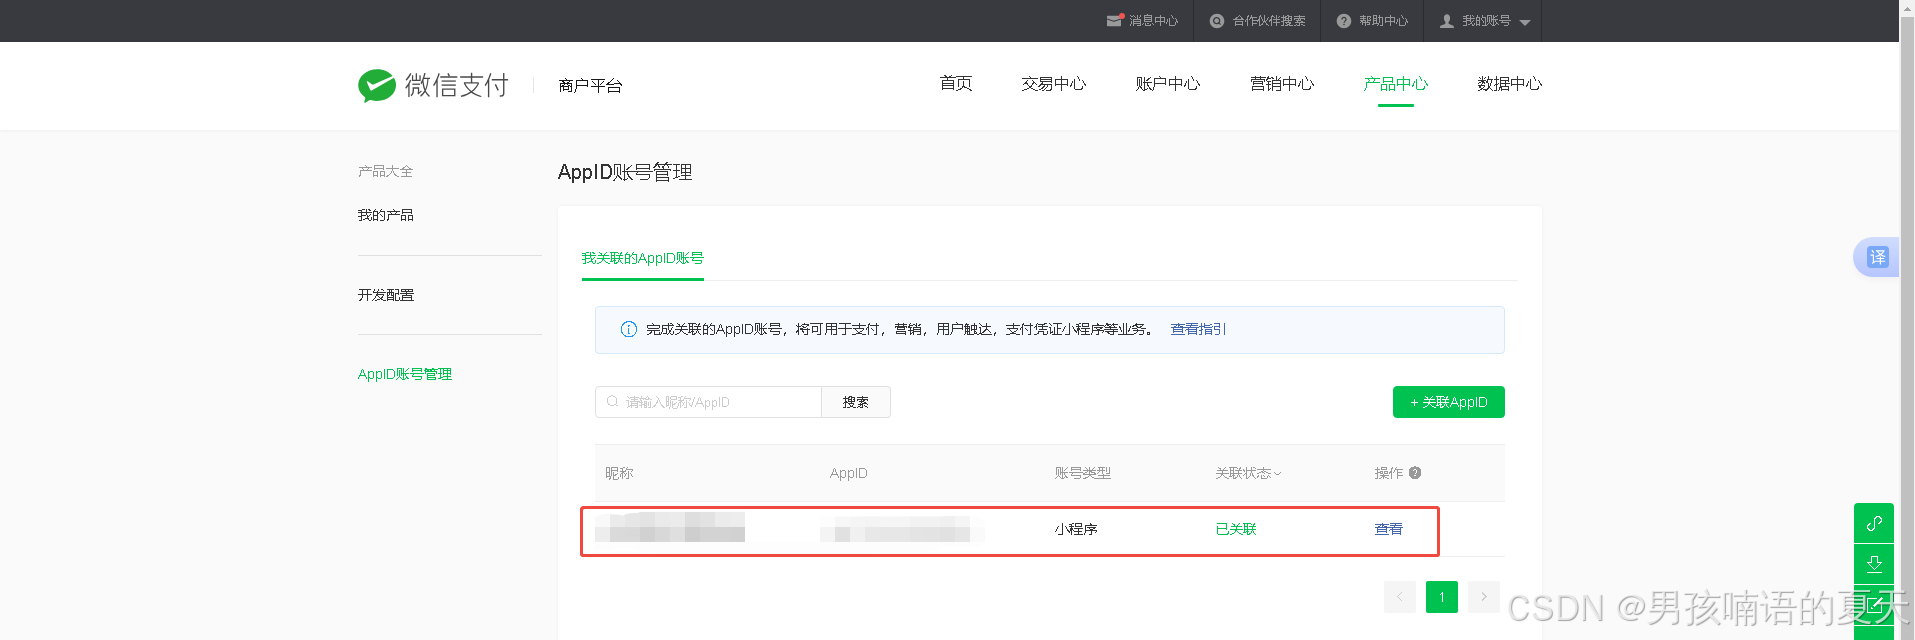The image size is (1915, 640).
Task: Open the 查看指引 guide link
Action: (1198, 329)
